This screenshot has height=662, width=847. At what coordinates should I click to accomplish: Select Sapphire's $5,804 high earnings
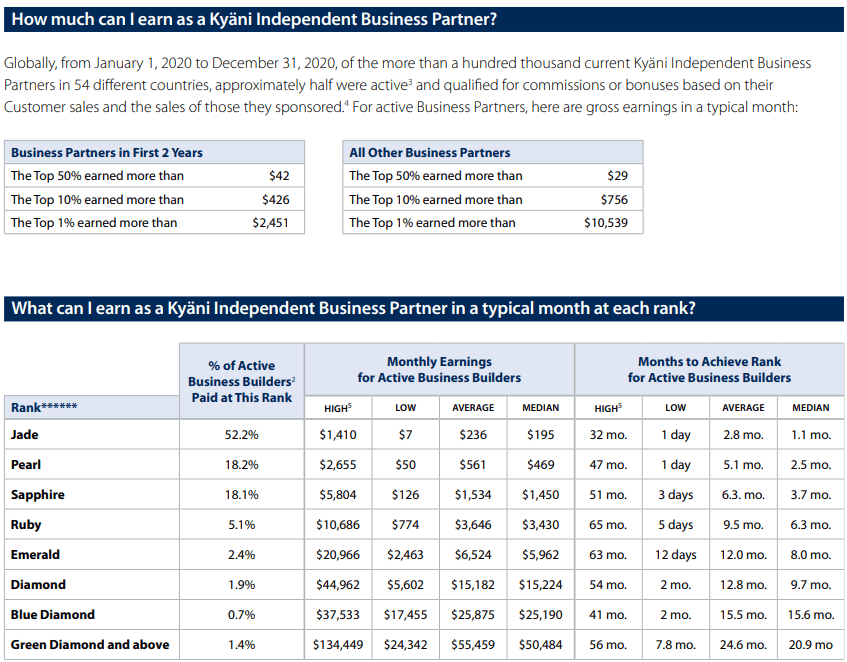click(x=338, y=495)
